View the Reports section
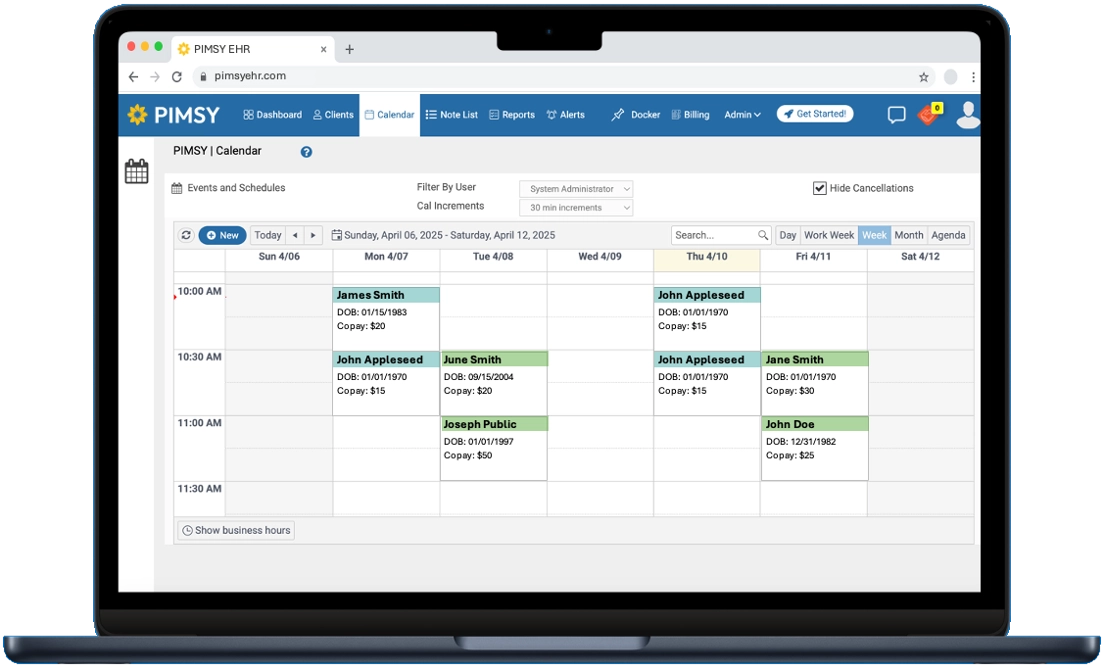Screen dimensions: 1105x670 point(512,114)
